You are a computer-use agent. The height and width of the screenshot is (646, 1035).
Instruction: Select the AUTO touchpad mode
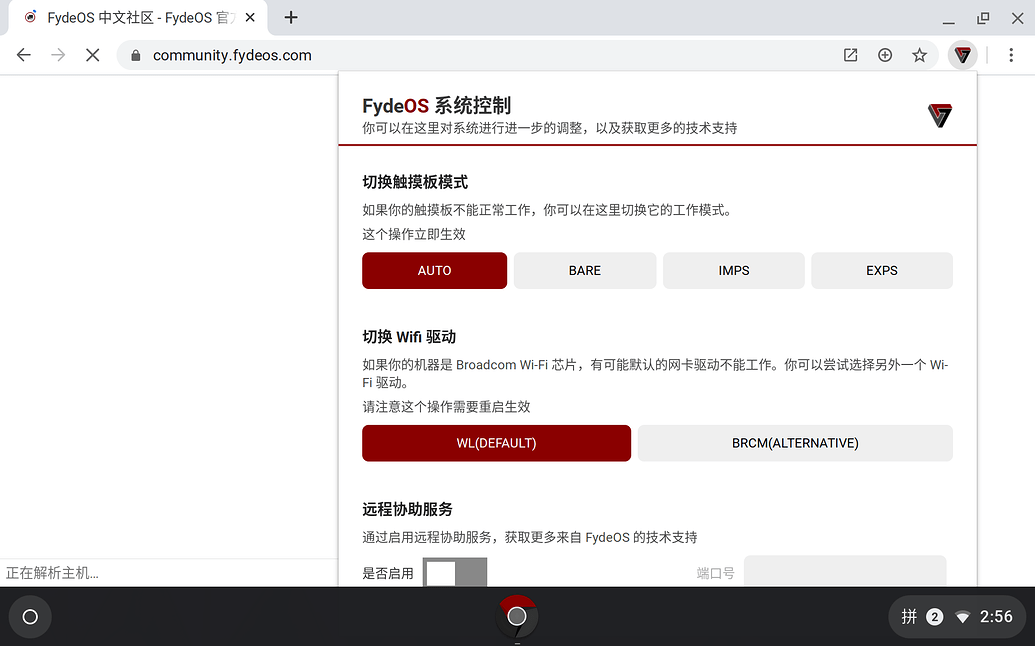[434, 270]
